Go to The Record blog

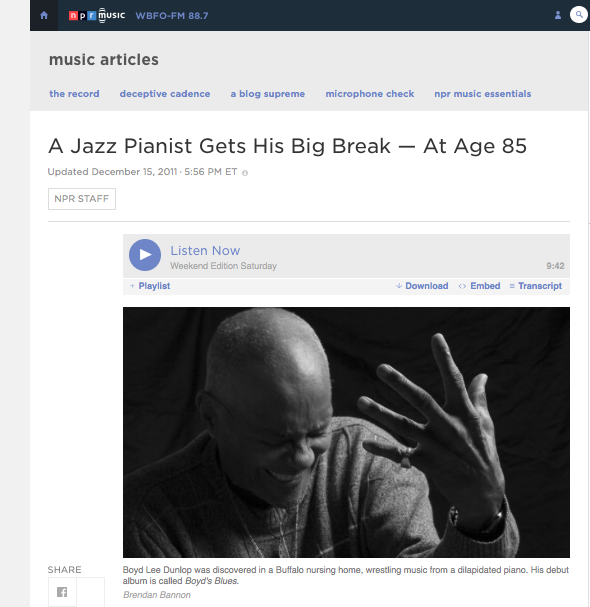tap(74, 94)
